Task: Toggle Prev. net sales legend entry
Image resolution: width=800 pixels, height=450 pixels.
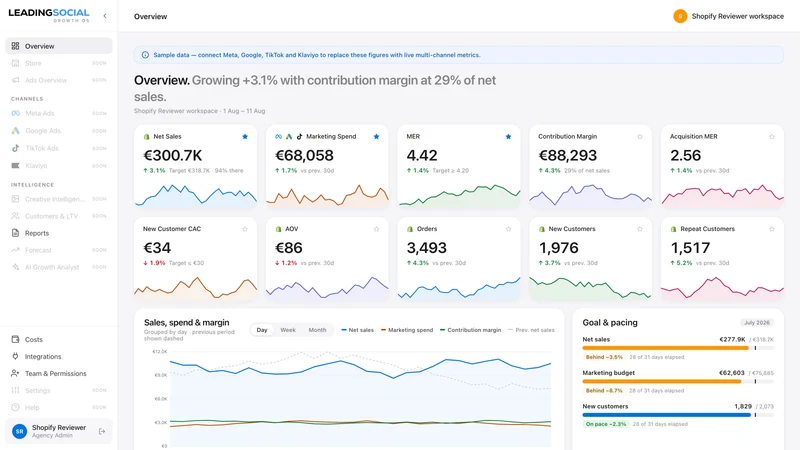Action: tap(531, 330)
